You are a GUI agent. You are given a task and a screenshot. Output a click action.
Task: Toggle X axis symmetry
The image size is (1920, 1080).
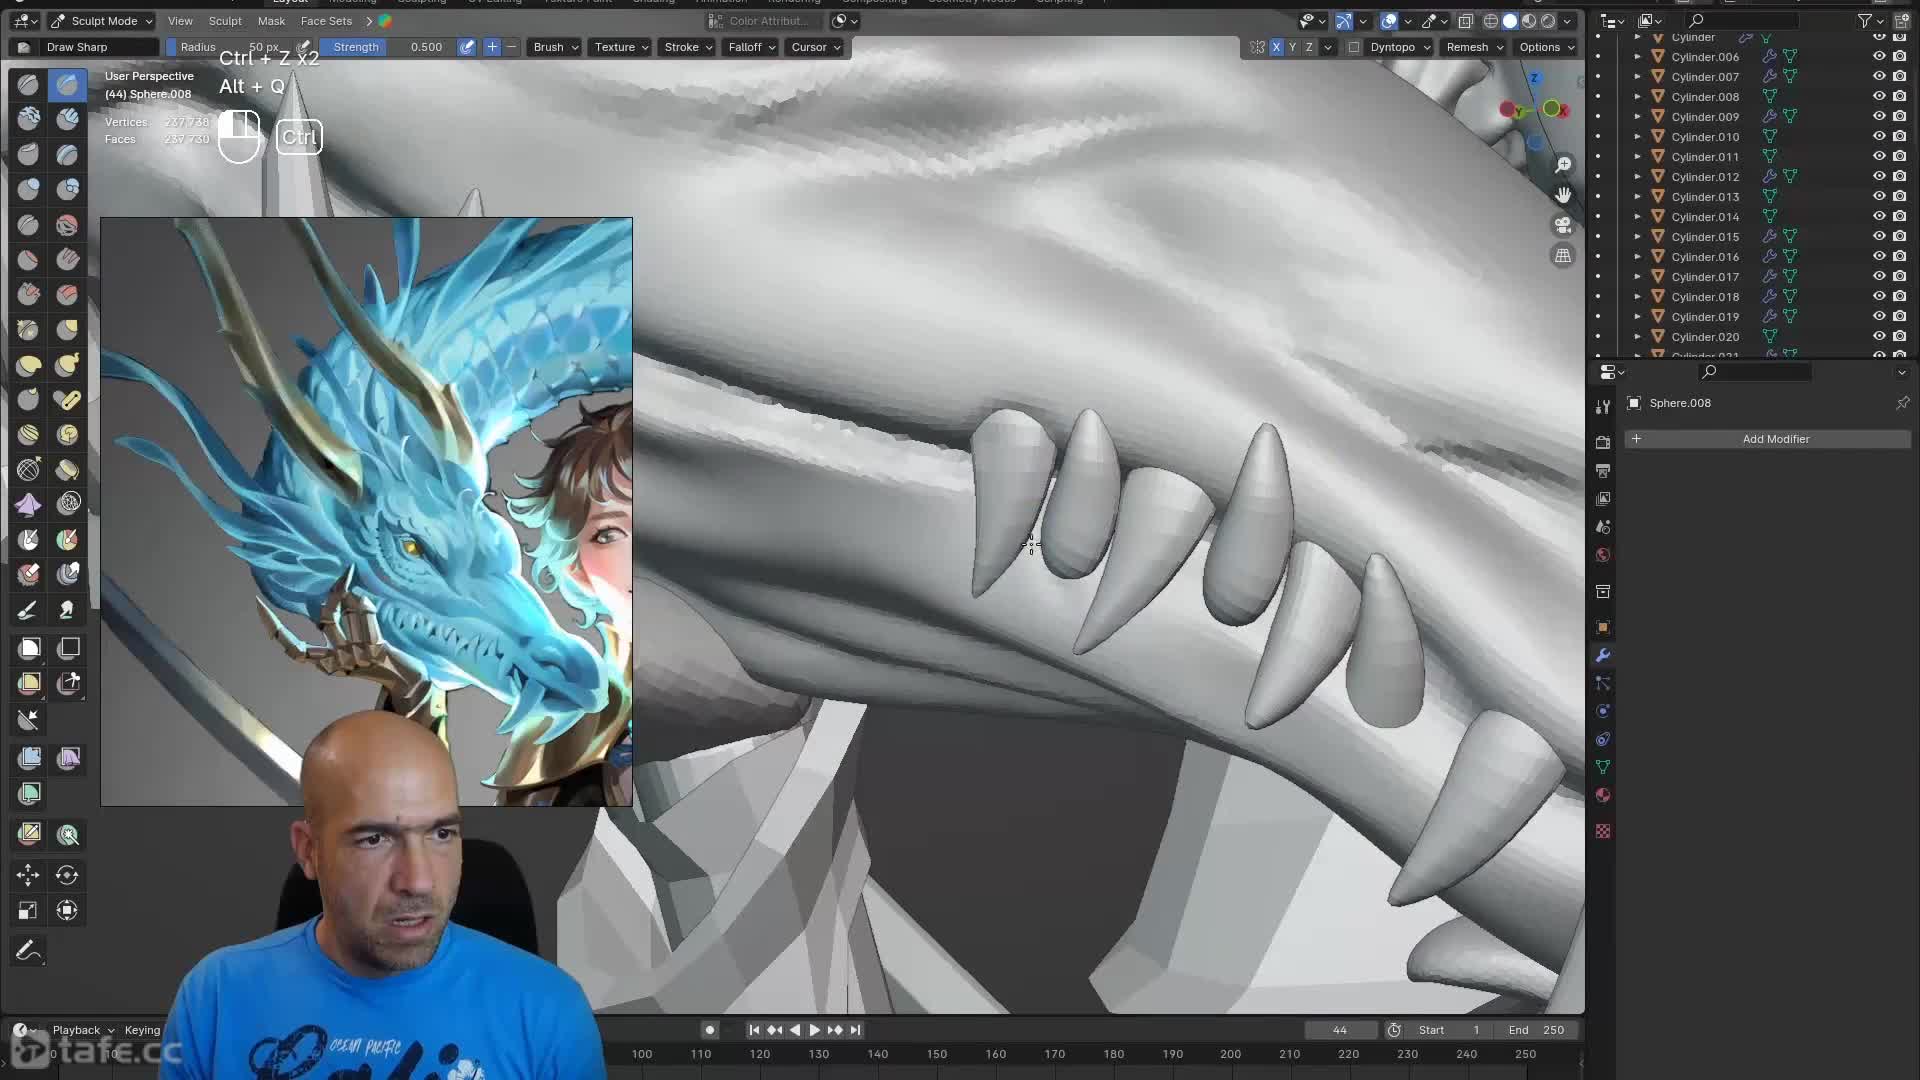pyautogui.click(x=1276, y=47)
